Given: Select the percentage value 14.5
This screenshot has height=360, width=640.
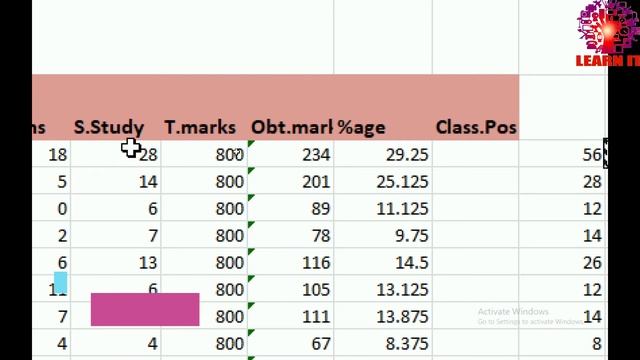Looking at the screenshot, I should 383,262.
